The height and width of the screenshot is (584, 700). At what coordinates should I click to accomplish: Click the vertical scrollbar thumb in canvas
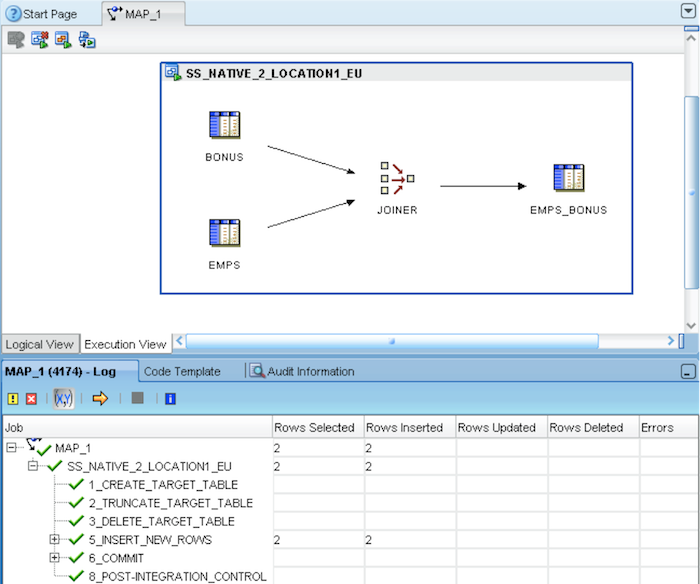(x=692, y=192)
